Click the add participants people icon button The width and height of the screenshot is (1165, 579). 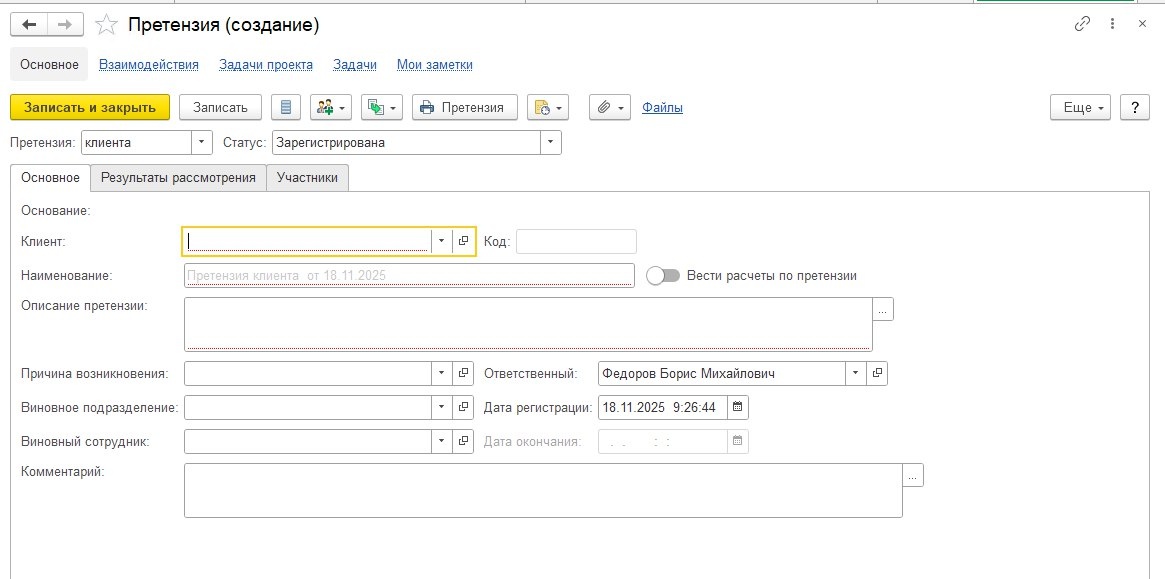pyautogui.click(x=330, y=107)
